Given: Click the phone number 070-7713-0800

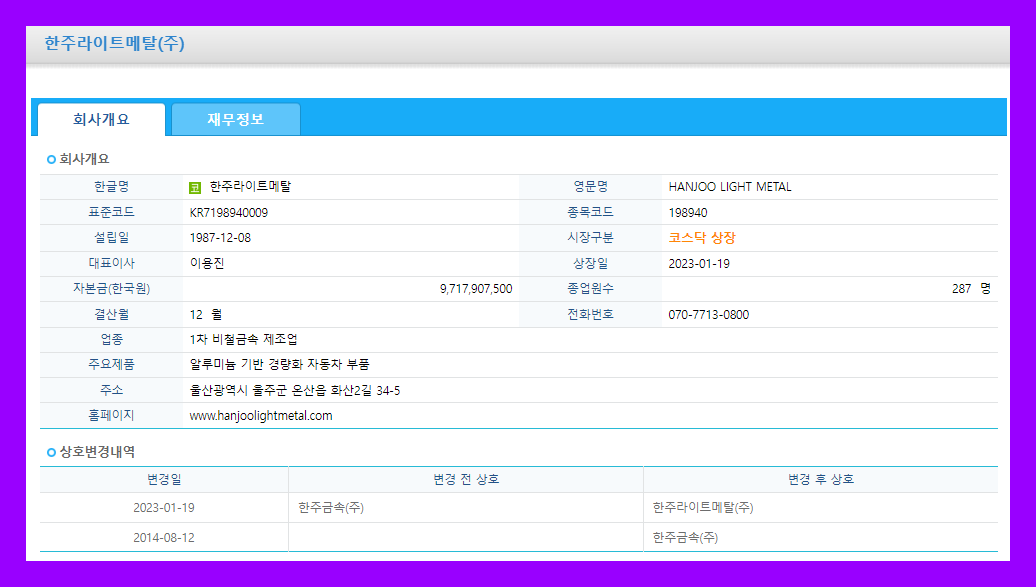Looking at the screenshot, I should [x=709, y=315].
